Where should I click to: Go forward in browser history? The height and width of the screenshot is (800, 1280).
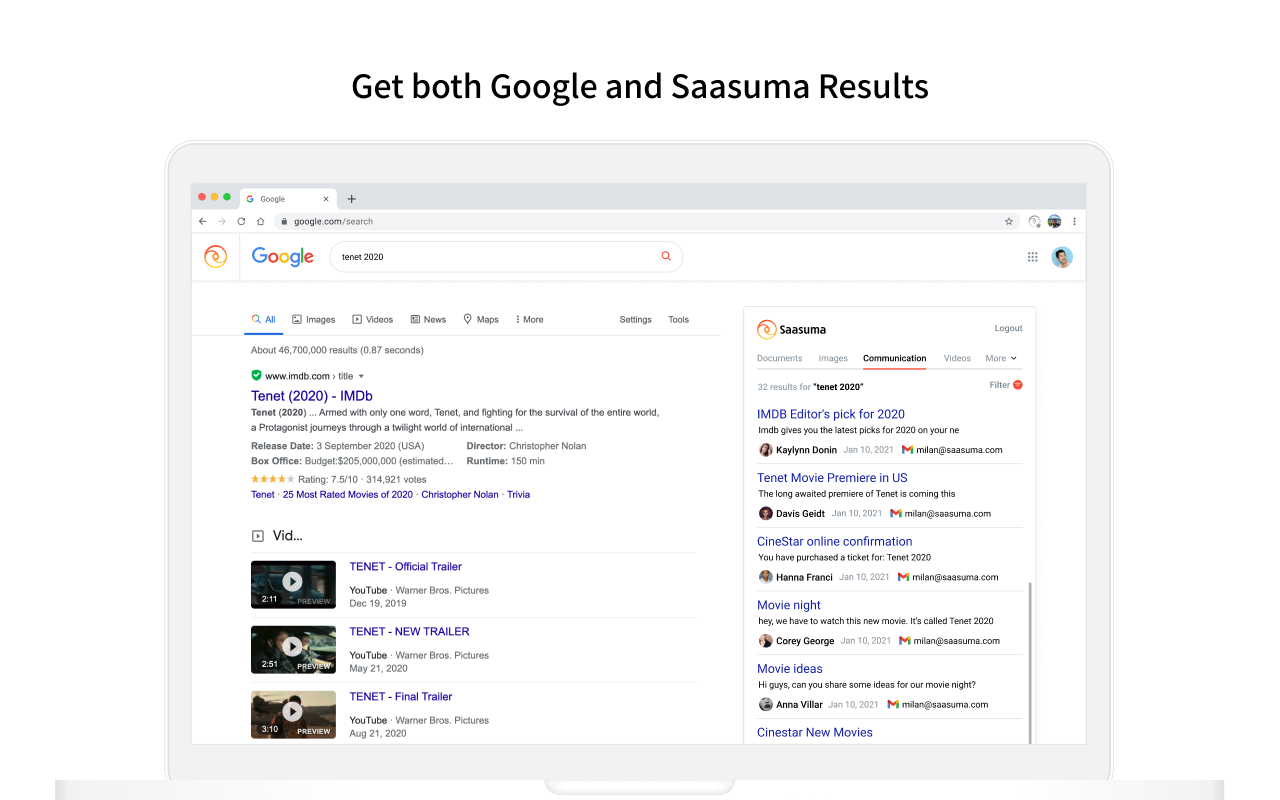click(222, 221)
